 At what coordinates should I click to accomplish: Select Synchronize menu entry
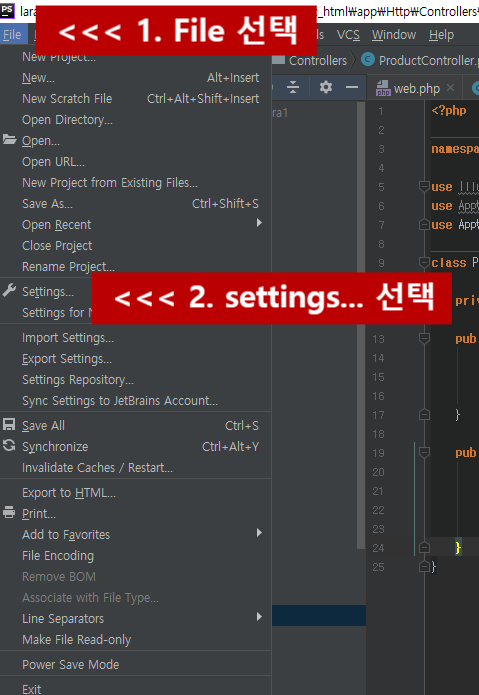(x=136, y=447)
